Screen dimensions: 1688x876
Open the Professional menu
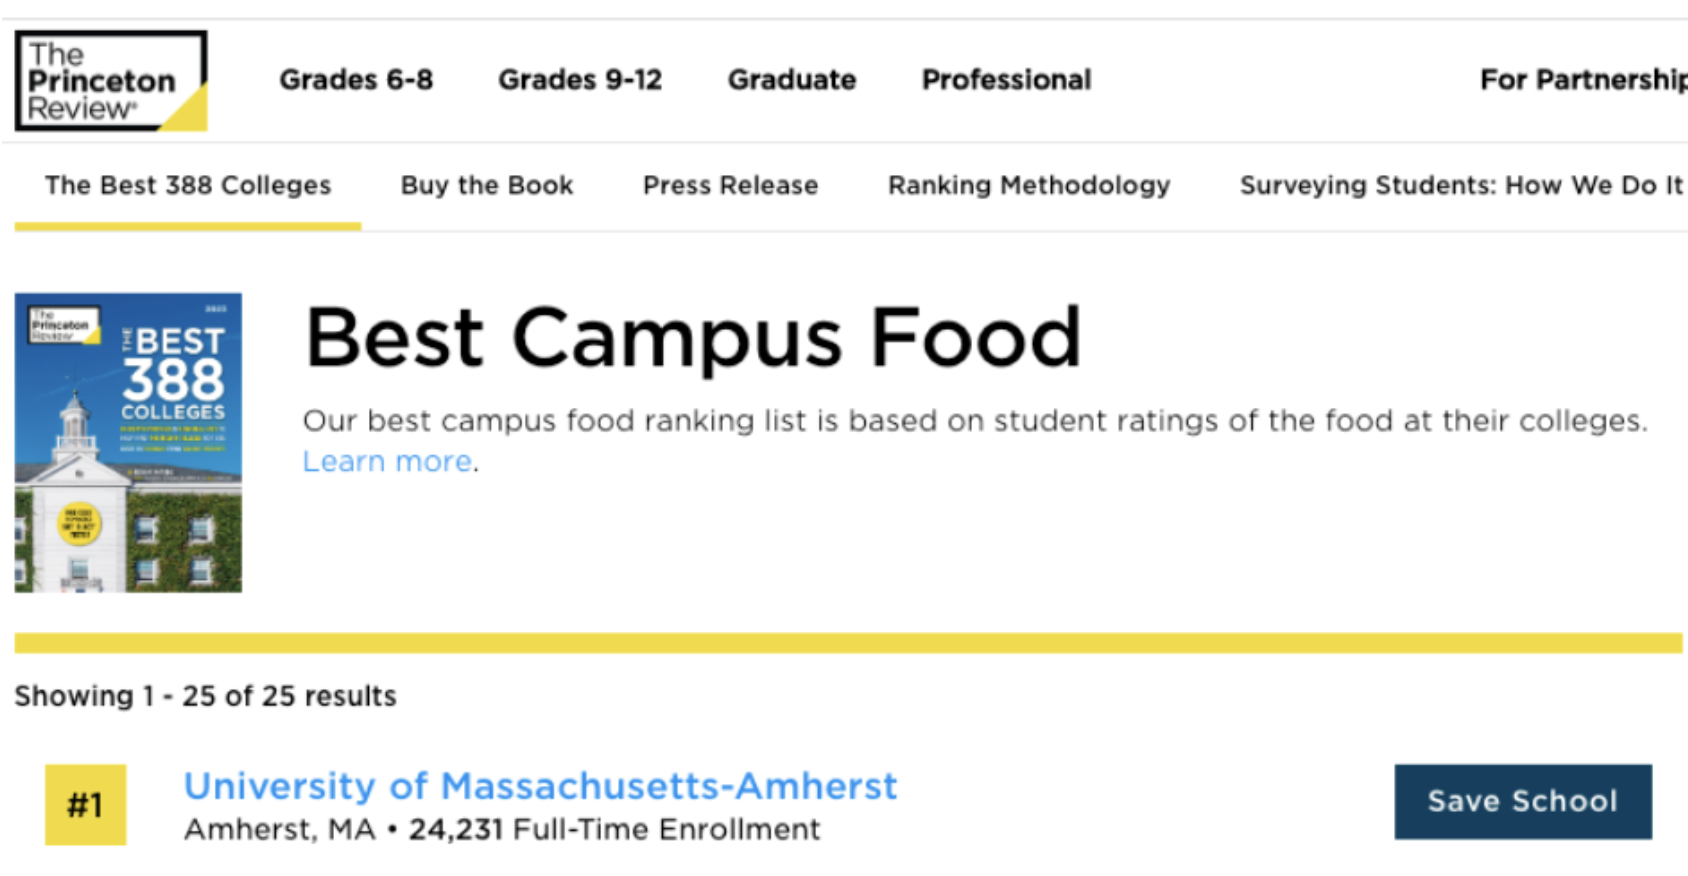(x=1006, y=80)
